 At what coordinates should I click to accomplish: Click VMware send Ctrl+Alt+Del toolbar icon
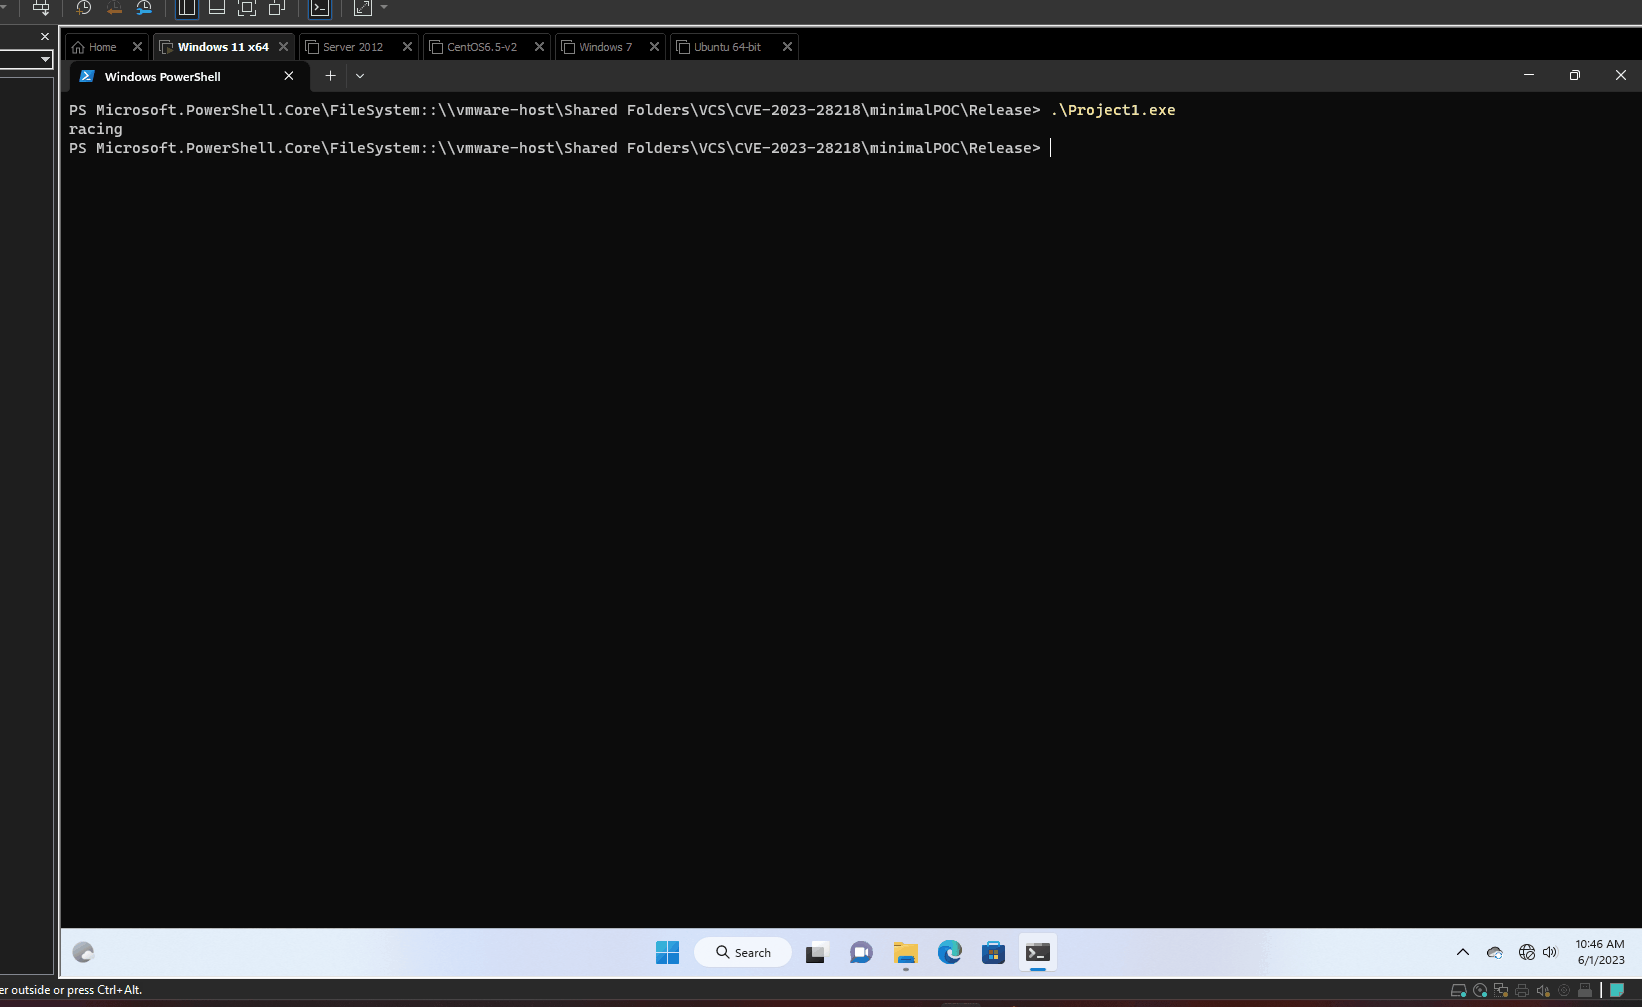[41, 8]
